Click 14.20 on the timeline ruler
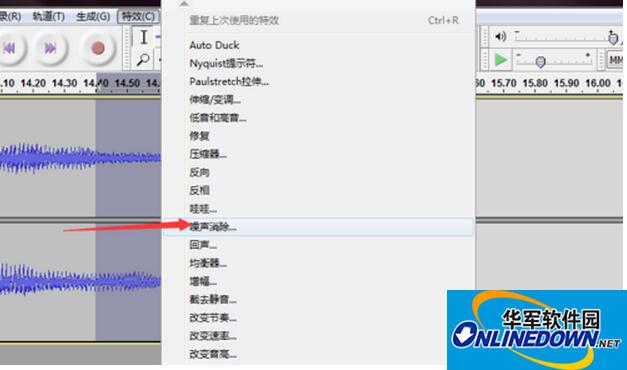Viewport: 627px width, 370px height. pos(33,83)
